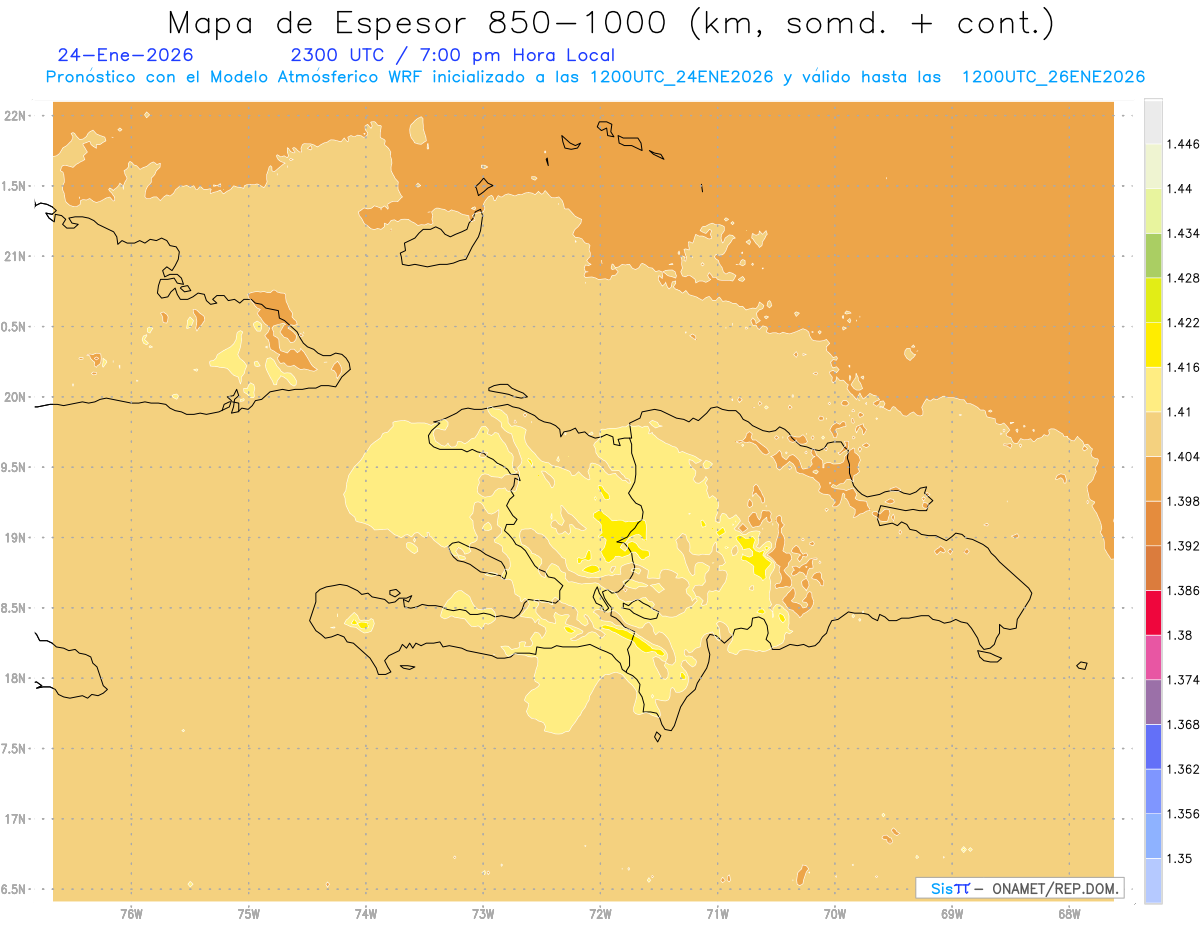Click the longitude label '72W'
Image resolution: width=1200 pixels, height=927 pixels.
coord(600,913)
